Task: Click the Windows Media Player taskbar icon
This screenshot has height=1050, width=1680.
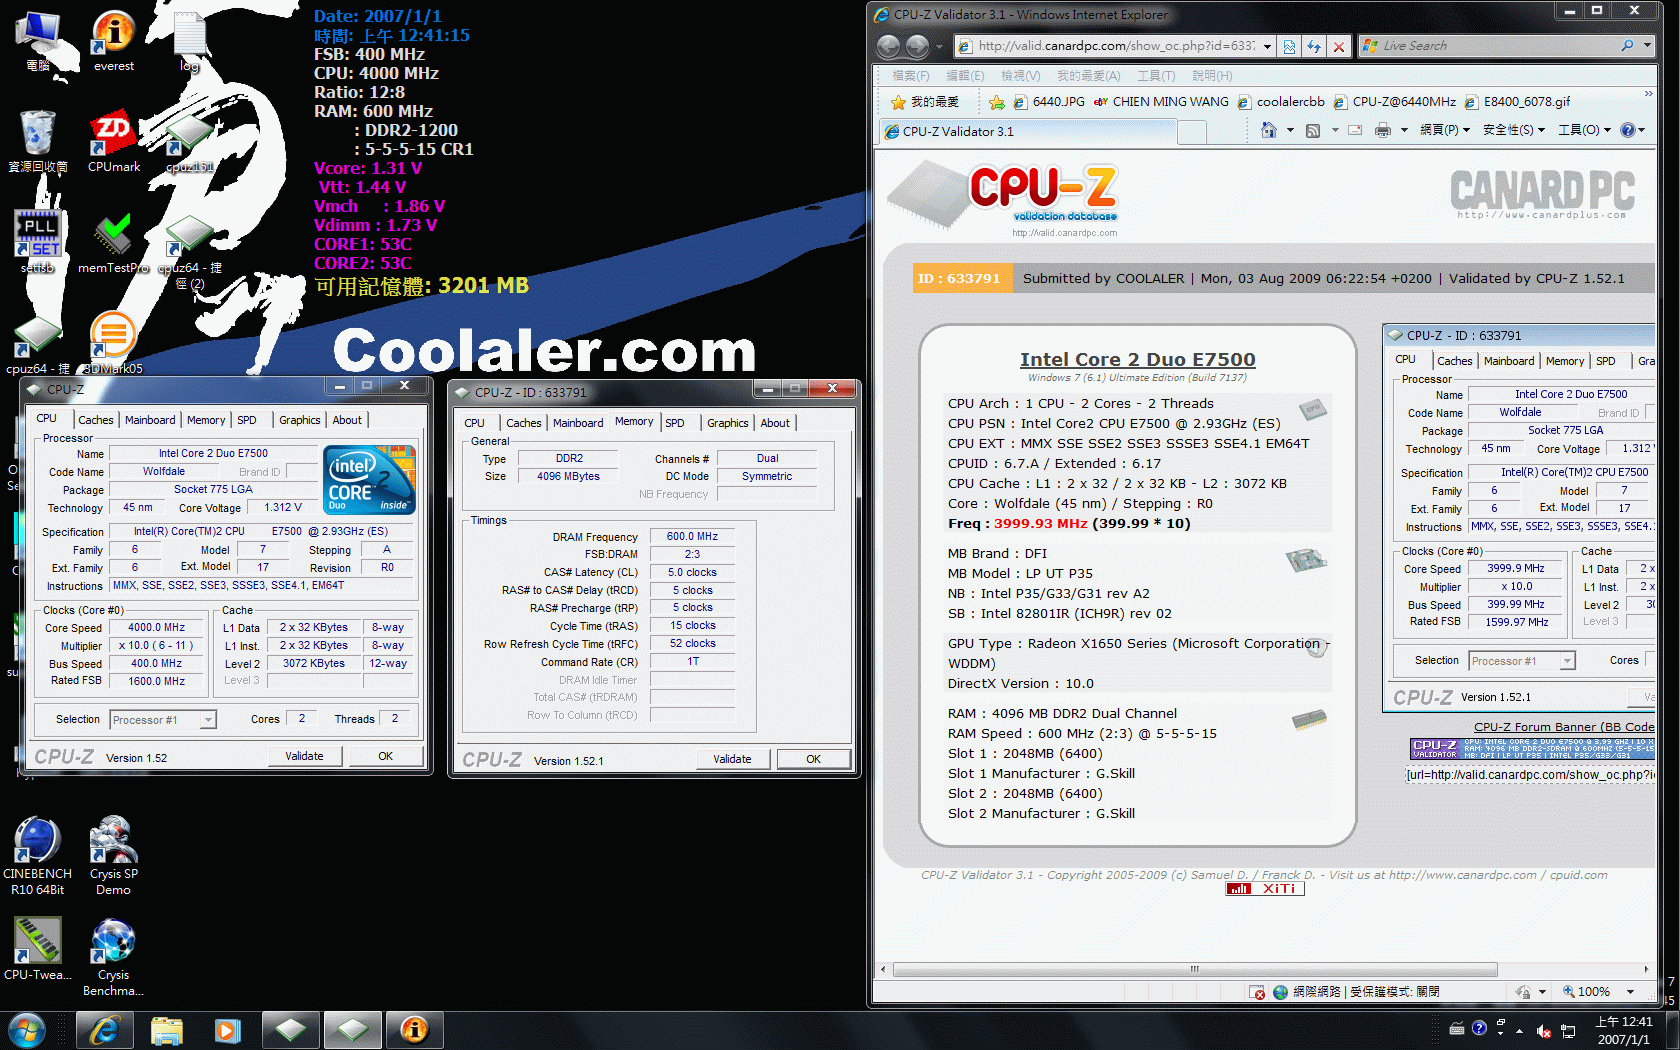Action: (x=228, y=1030)
